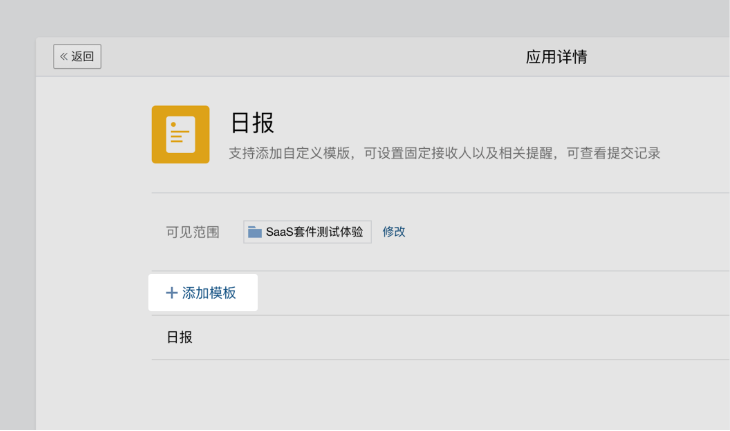
Task: Click the 应用详情 page title
Action: [x=556, y=57]
